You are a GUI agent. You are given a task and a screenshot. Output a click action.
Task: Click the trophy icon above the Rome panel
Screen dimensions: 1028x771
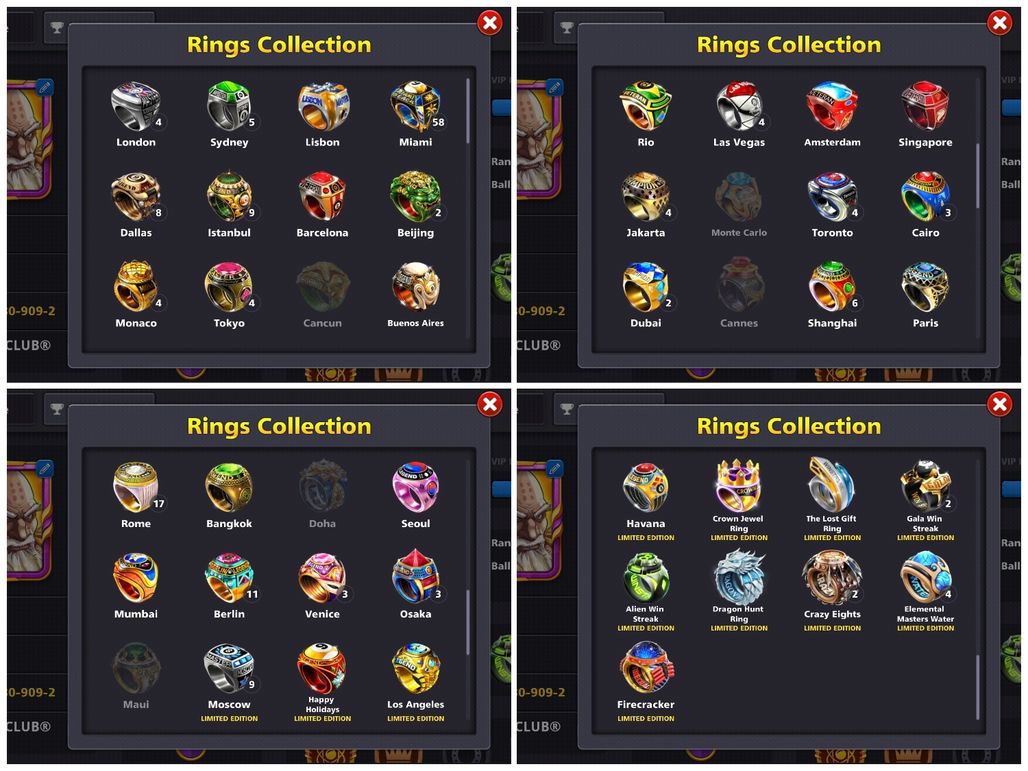pyautogui.click(x=58, y=408)
